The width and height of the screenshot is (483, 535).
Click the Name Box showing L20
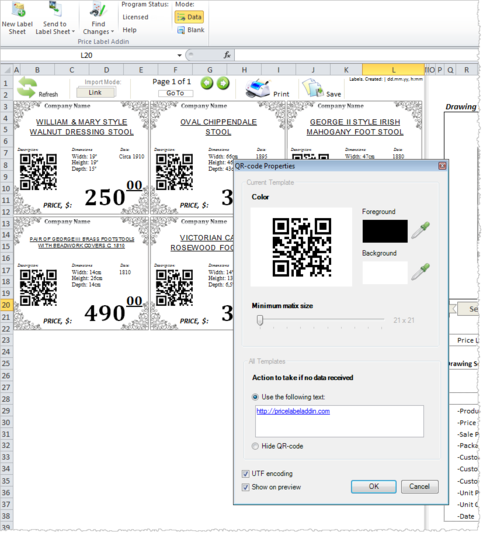(87, 55)
